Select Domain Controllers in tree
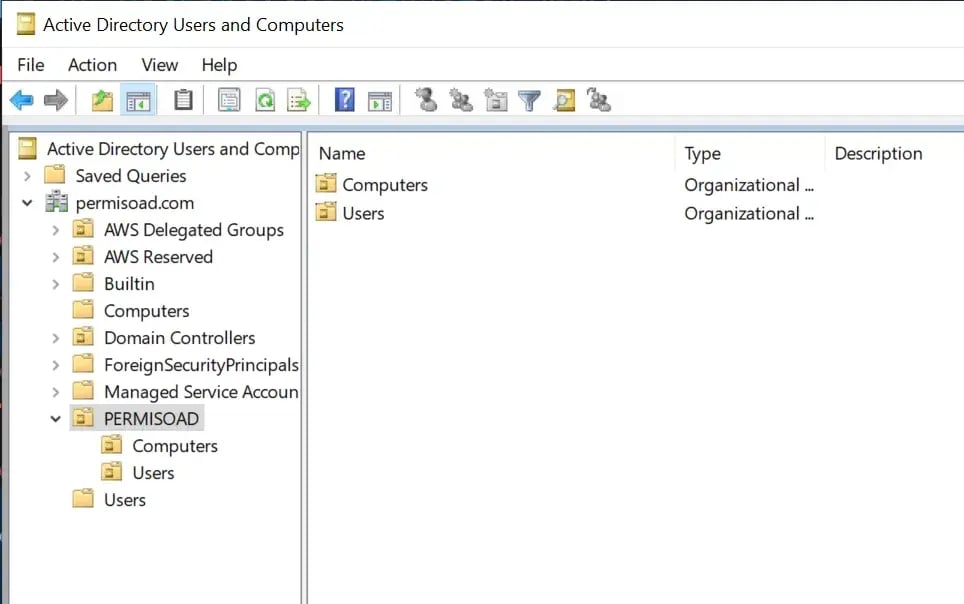This screenshot has height=604, width=964. pos(180,338)
